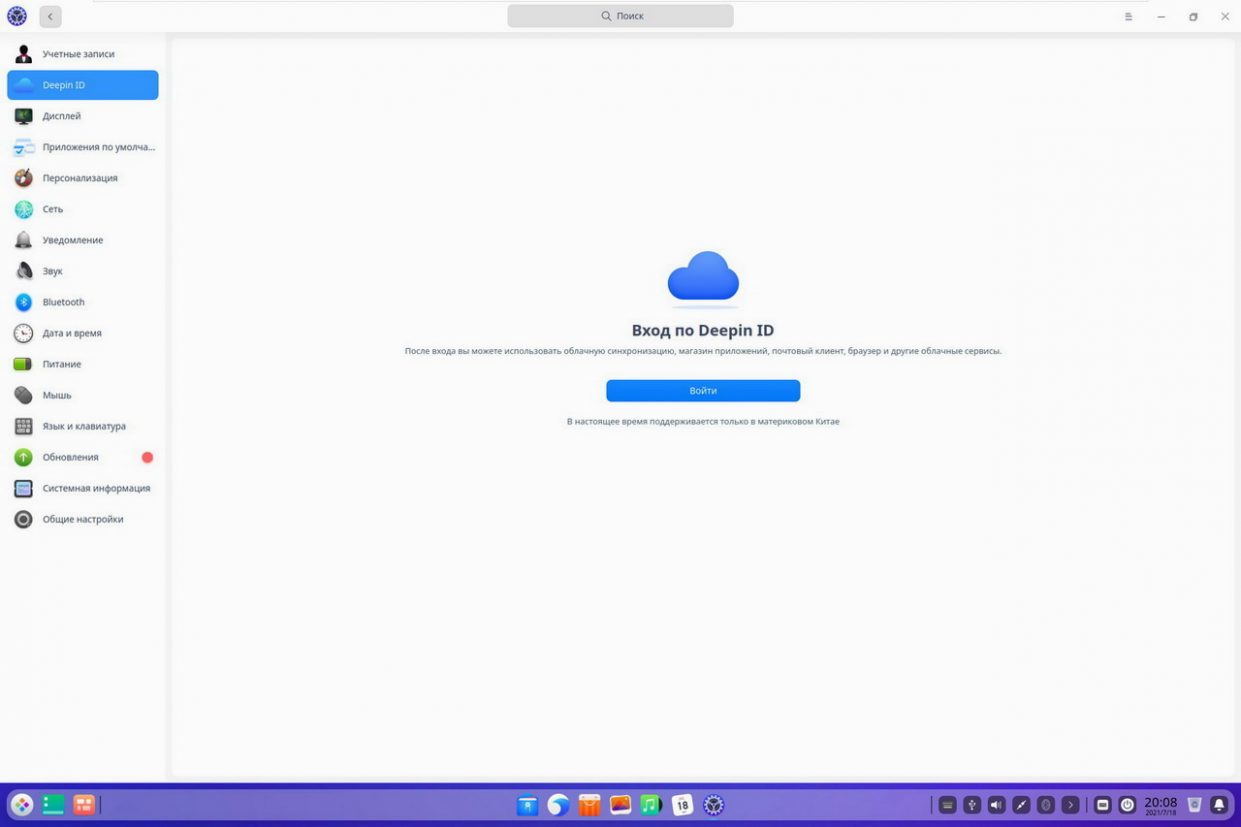
Task: Click the blue Войти button
Action: point(702,391)
